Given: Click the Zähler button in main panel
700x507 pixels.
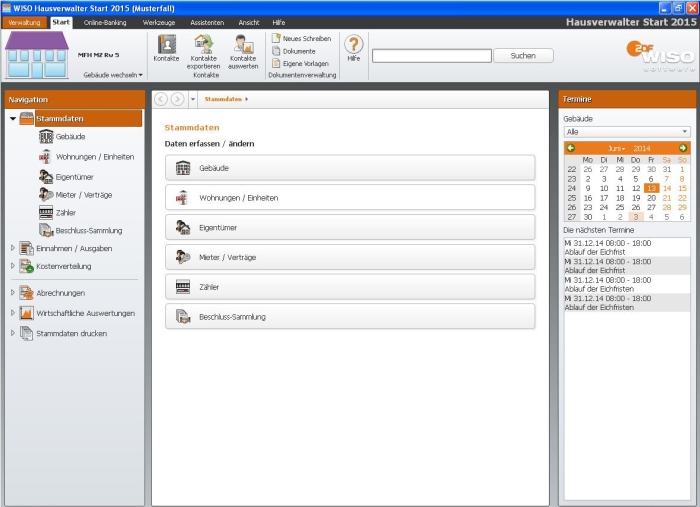Looking at the screenshot, I should (x=350, y=287).
